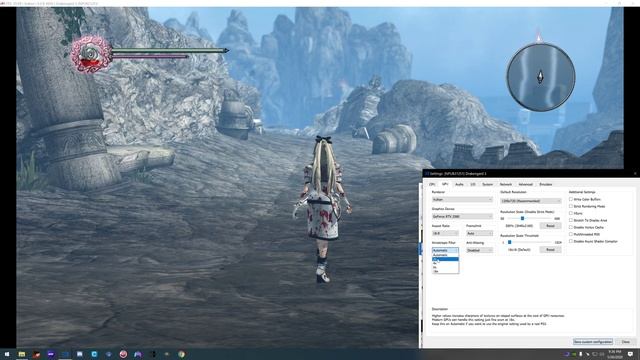Close the settings dialog with X

click(635, 173)
